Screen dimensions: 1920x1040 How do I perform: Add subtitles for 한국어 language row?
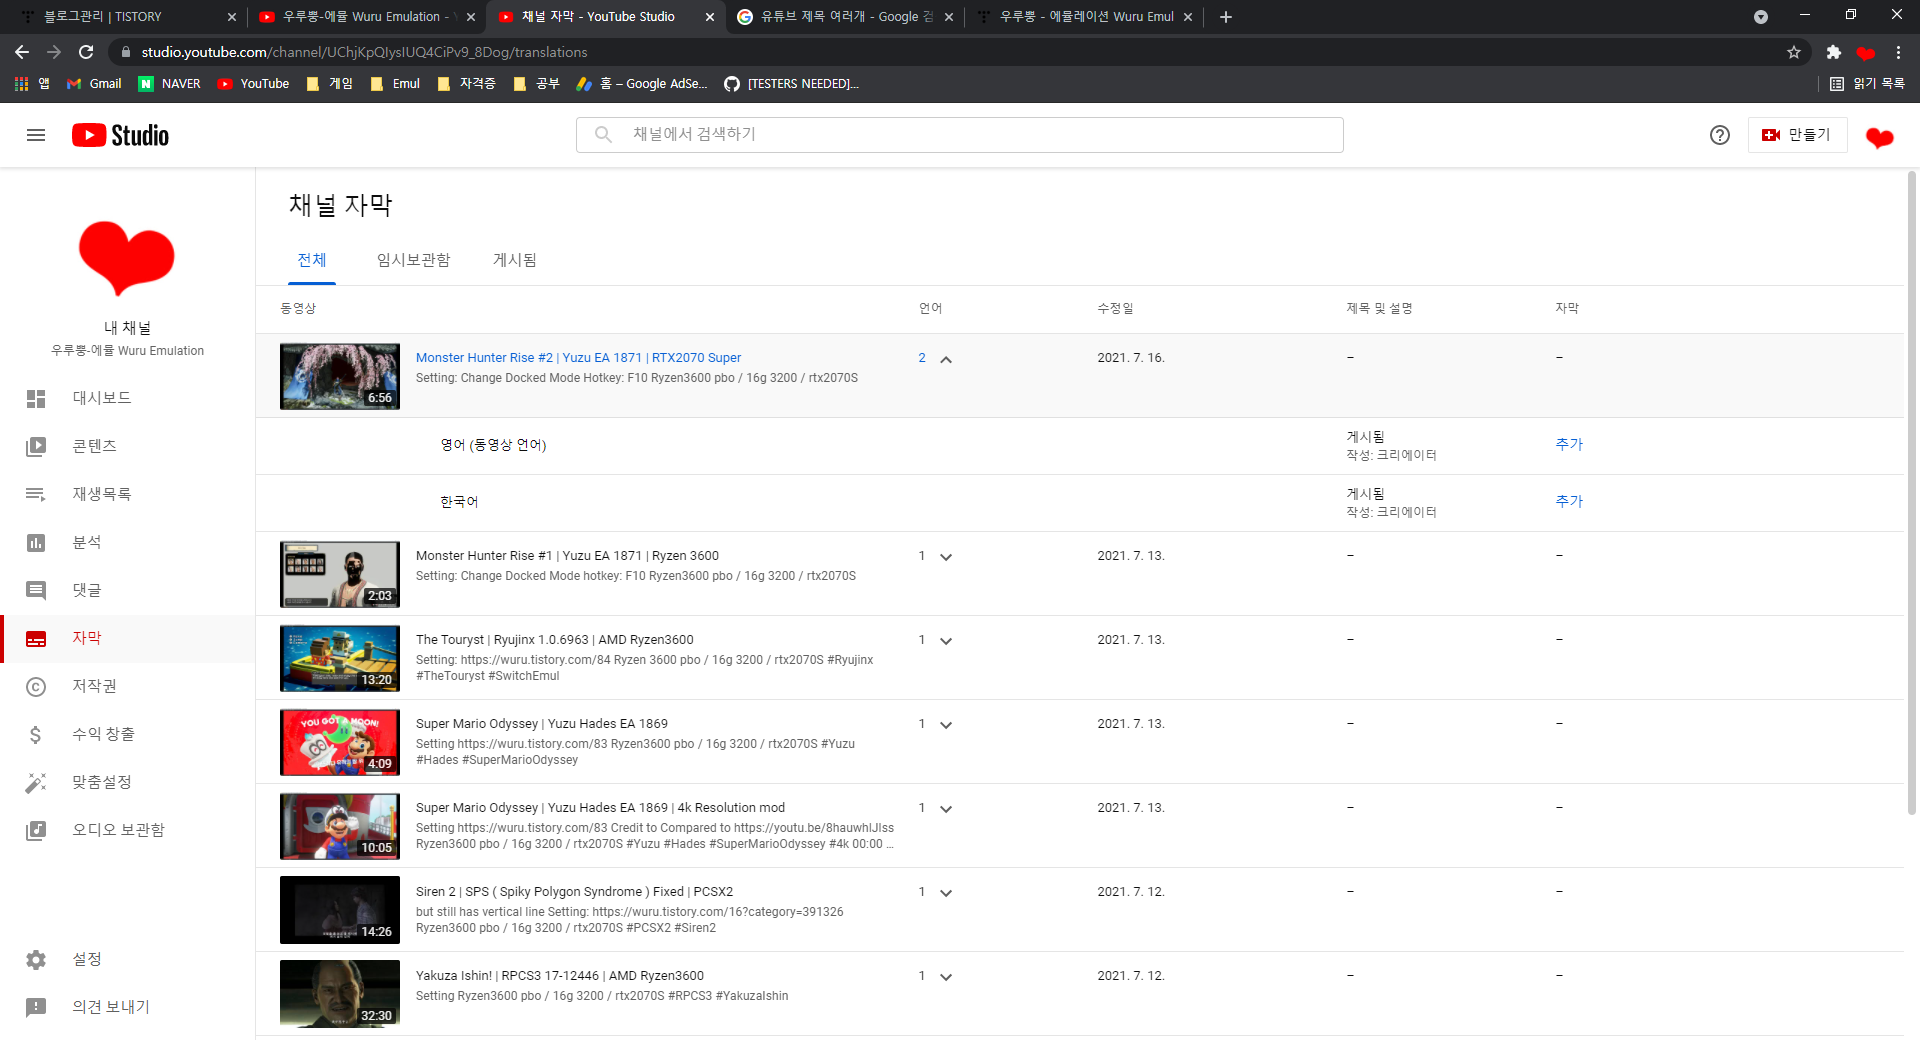(1569, 501)
